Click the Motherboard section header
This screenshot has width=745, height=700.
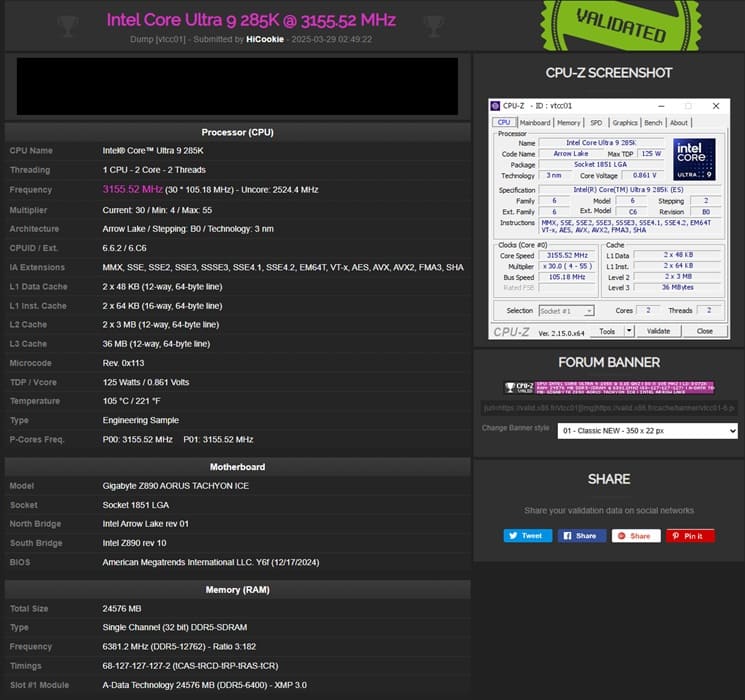pos(238,467)
